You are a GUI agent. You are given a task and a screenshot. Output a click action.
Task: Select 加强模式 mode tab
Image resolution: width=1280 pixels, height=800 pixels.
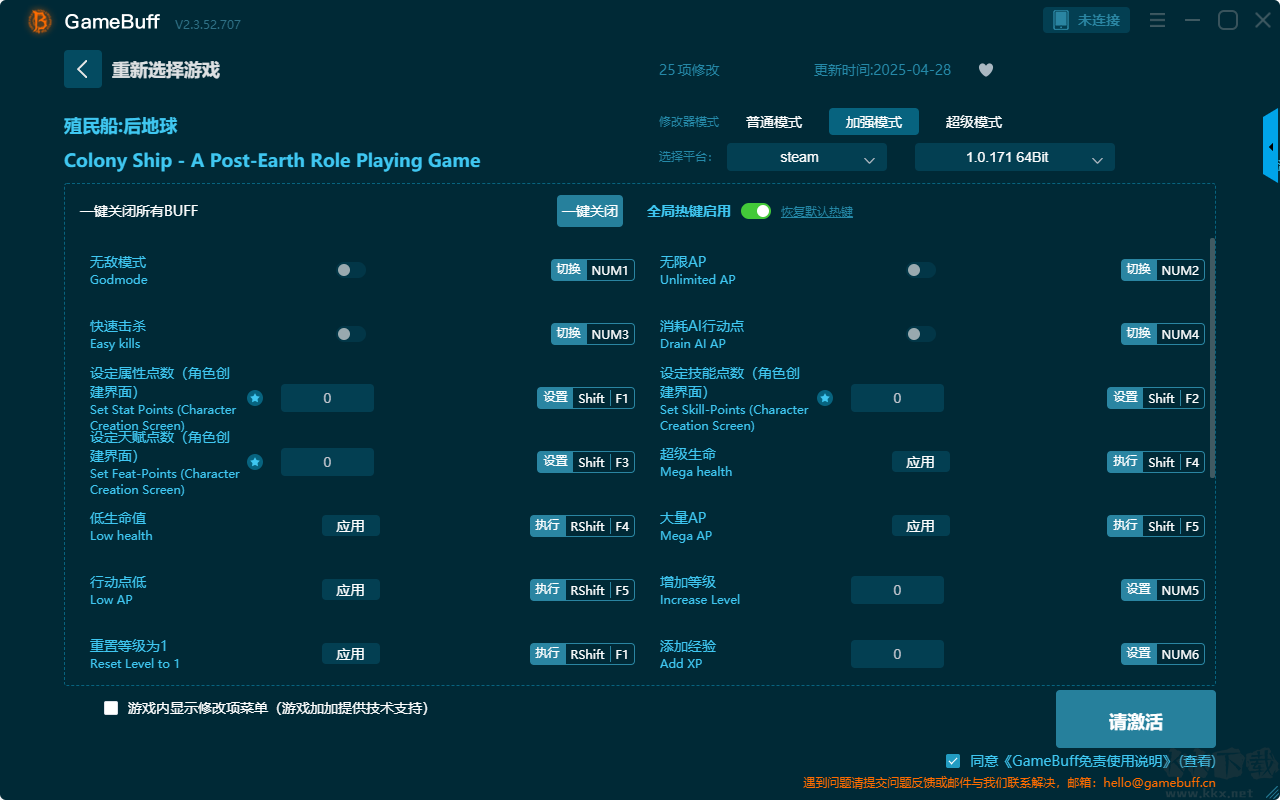(x=874, y=122)
